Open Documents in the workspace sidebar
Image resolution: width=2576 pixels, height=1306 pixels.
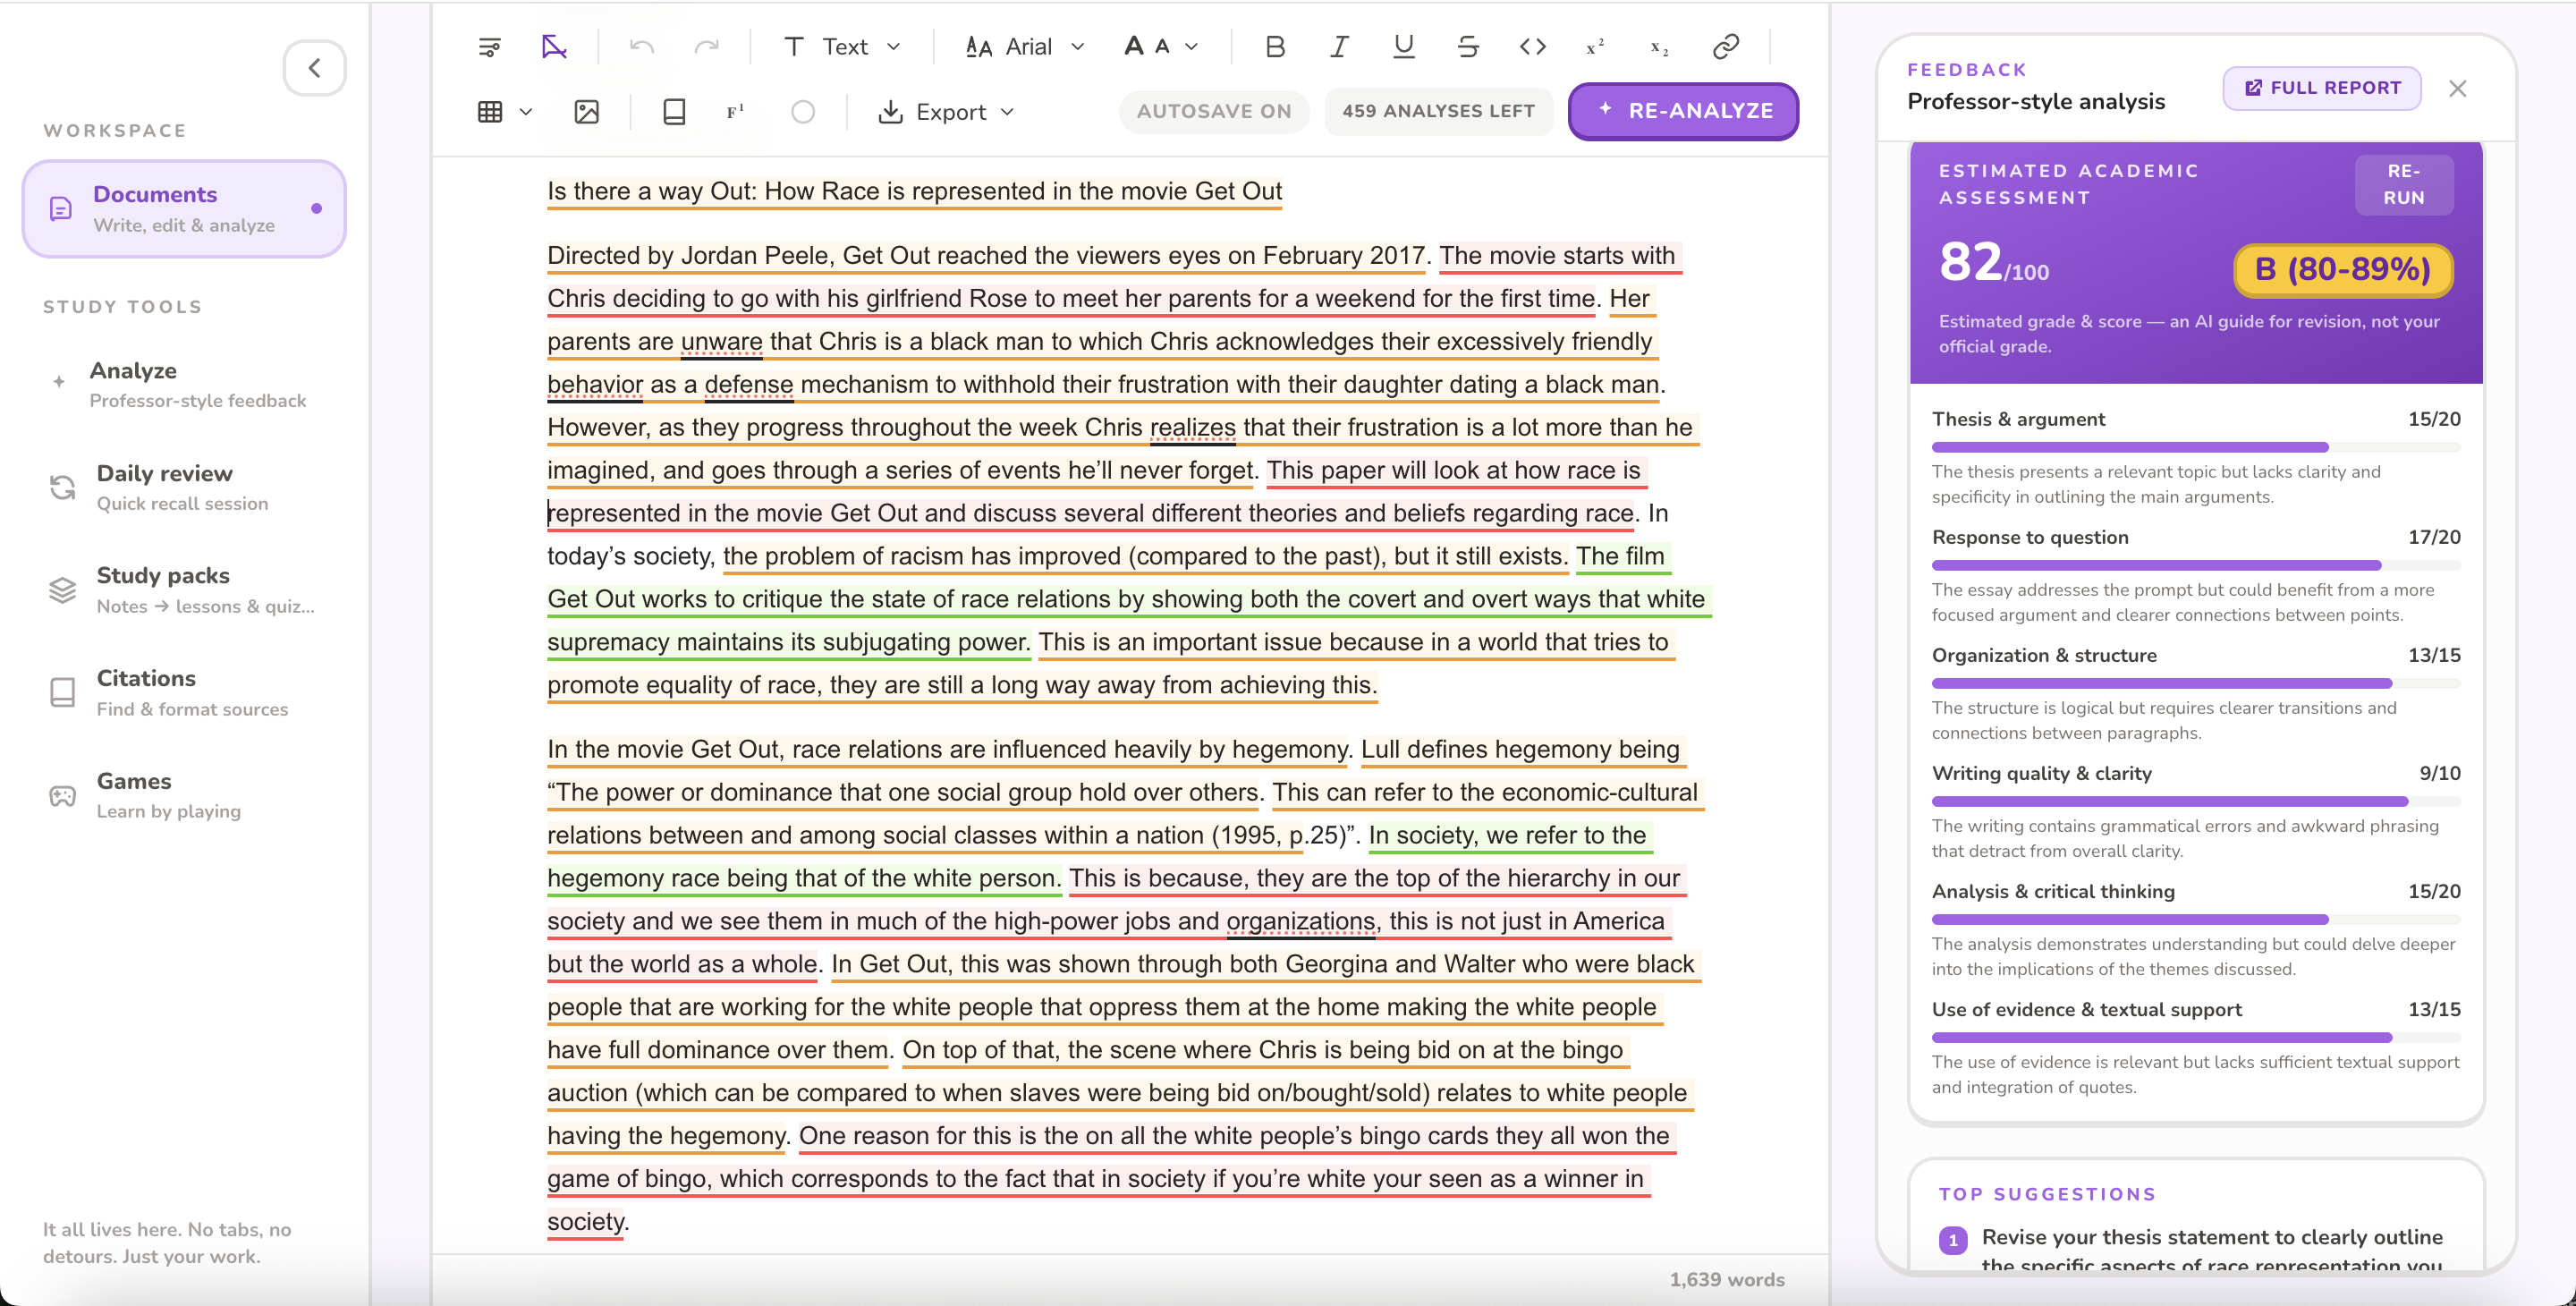184,208
